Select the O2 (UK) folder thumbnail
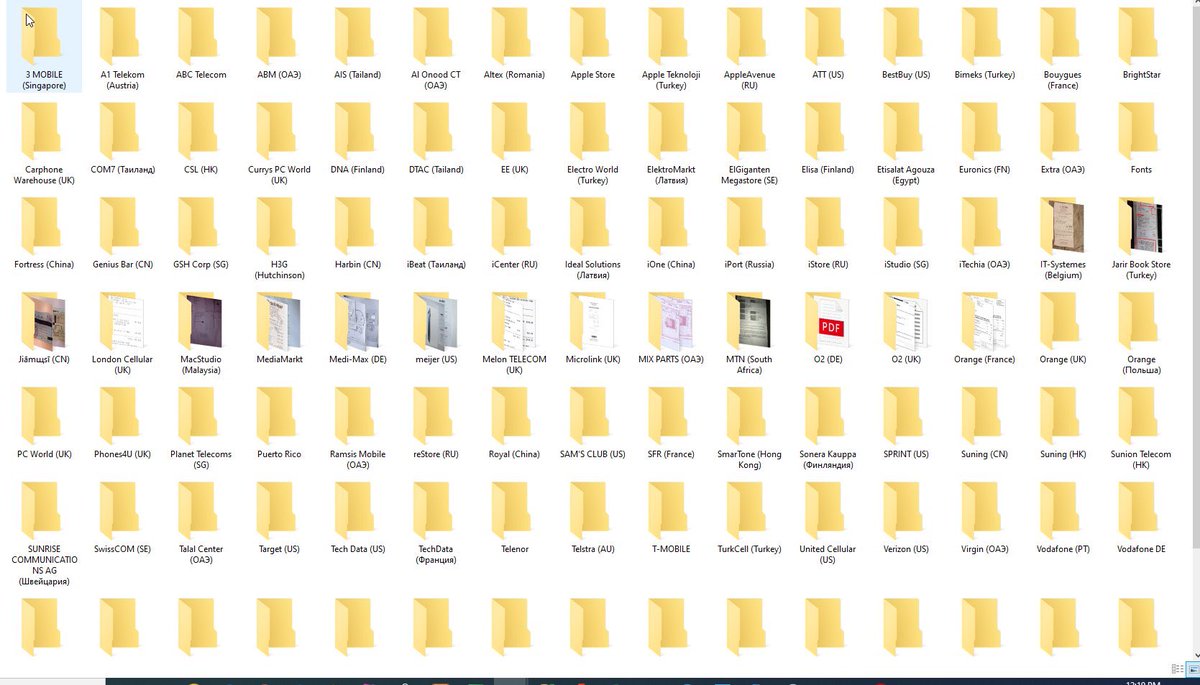Image resolution: width=1200 pixels, height=685 pixels. [906, 321]
